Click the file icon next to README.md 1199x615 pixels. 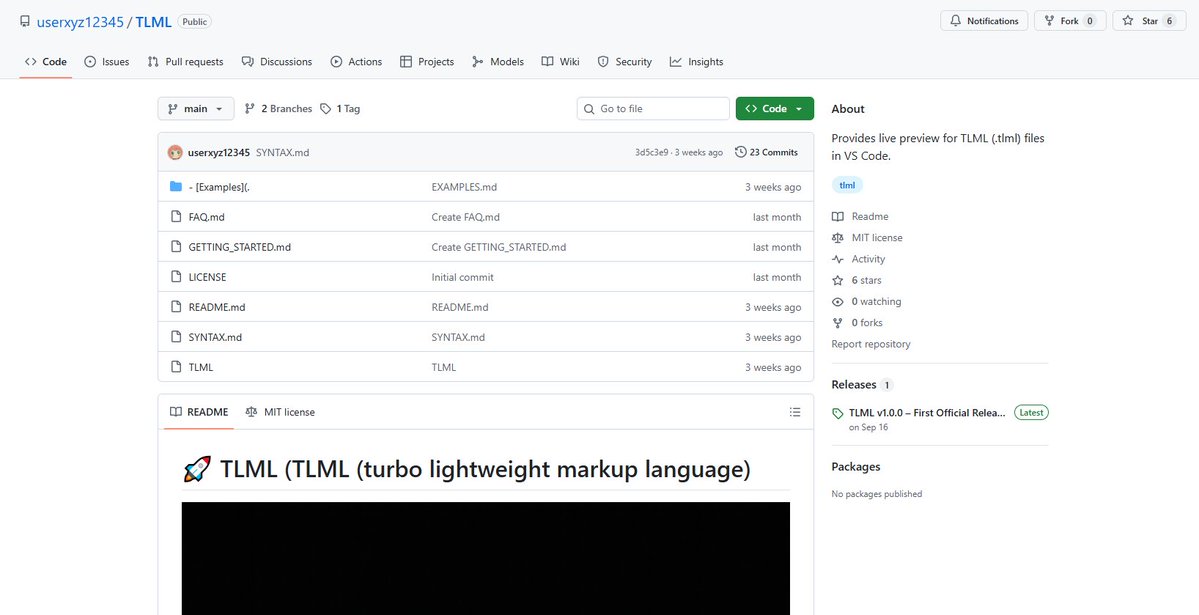(x=176, y=306)
